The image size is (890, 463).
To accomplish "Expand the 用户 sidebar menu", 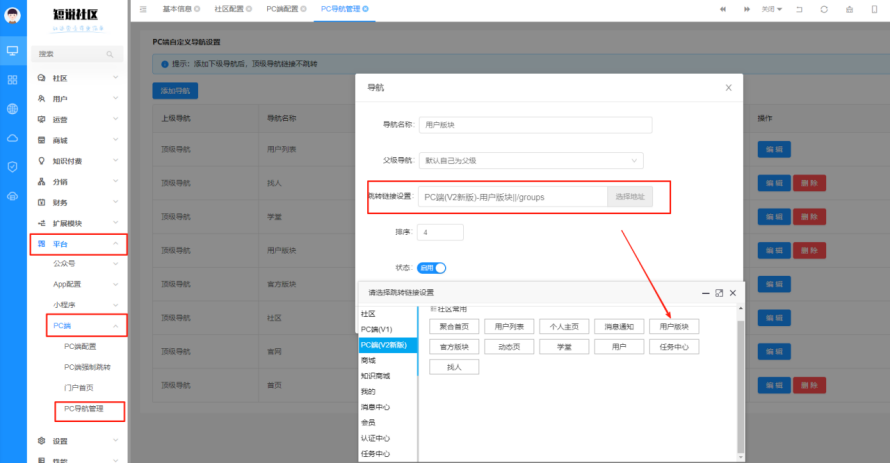I will click(78, 99).
